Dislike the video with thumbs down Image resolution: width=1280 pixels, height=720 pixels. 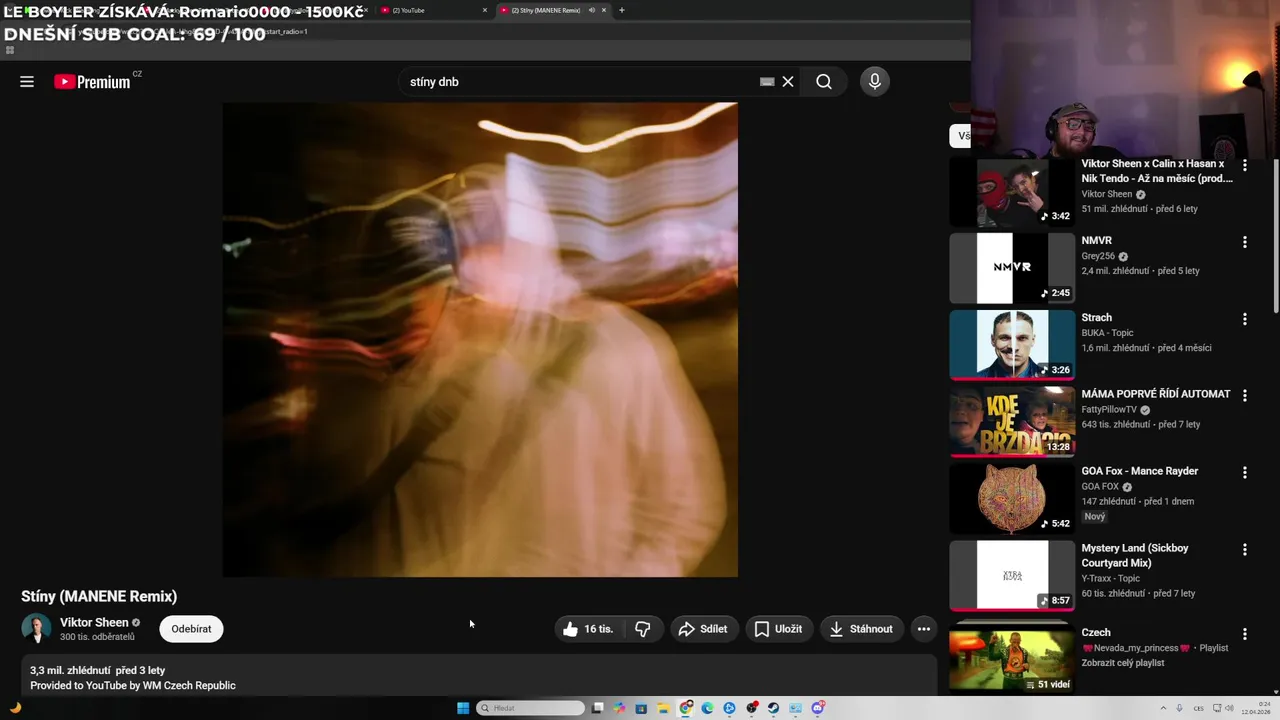pyautogui.click(x=643, y=629)
